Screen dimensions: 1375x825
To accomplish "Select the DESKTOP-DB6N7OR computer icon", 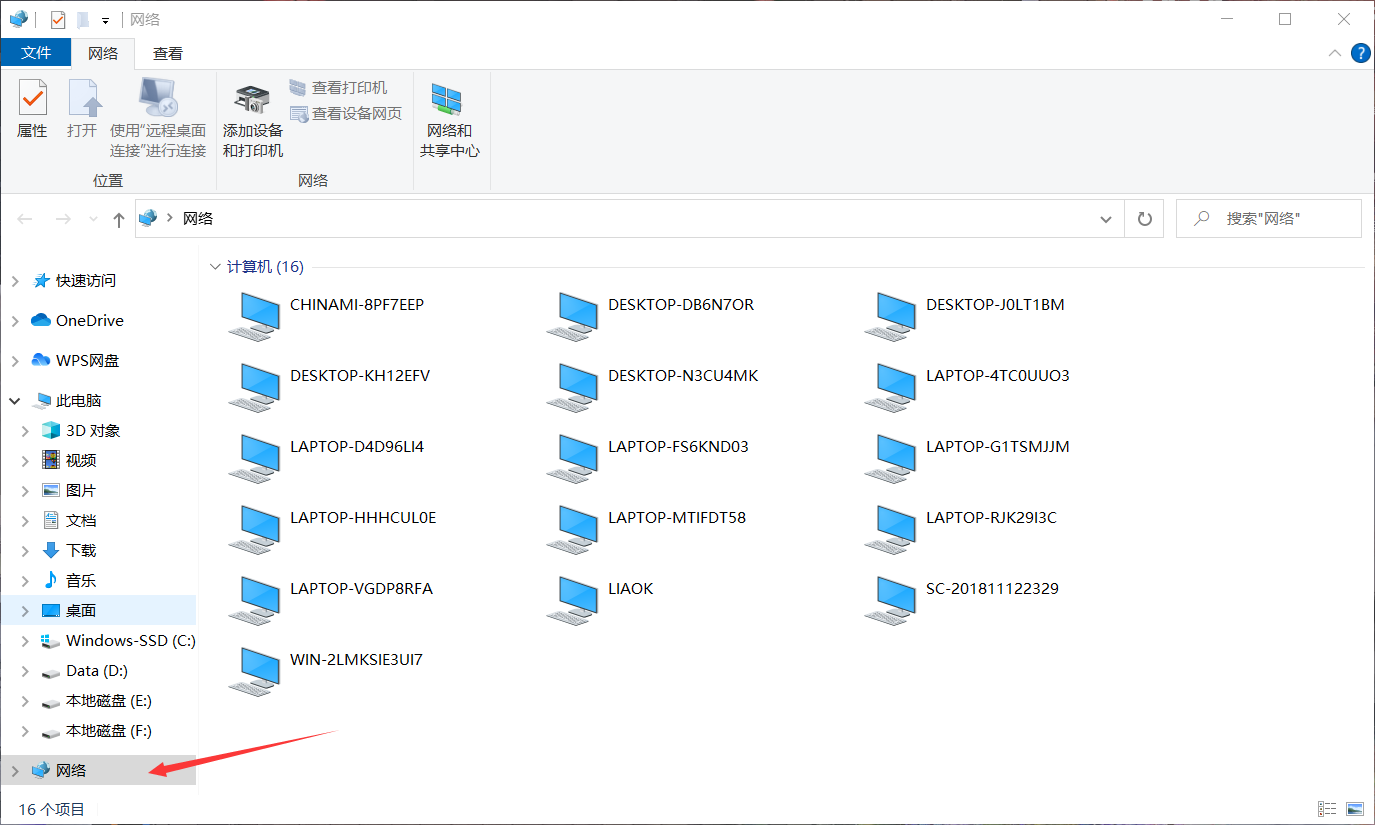I will tap(573, 317).
